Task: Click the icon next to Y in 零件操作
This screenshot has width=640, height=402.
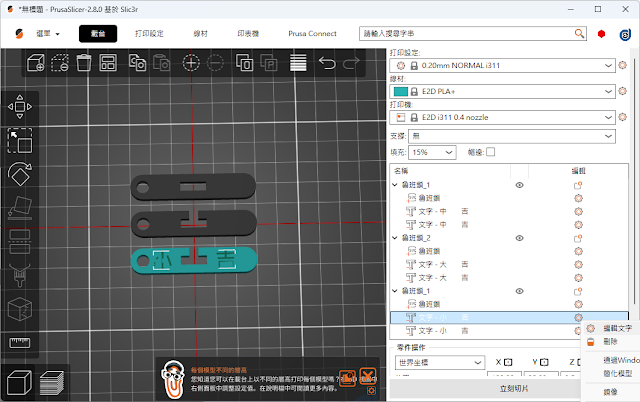Action: coord(544,362)
